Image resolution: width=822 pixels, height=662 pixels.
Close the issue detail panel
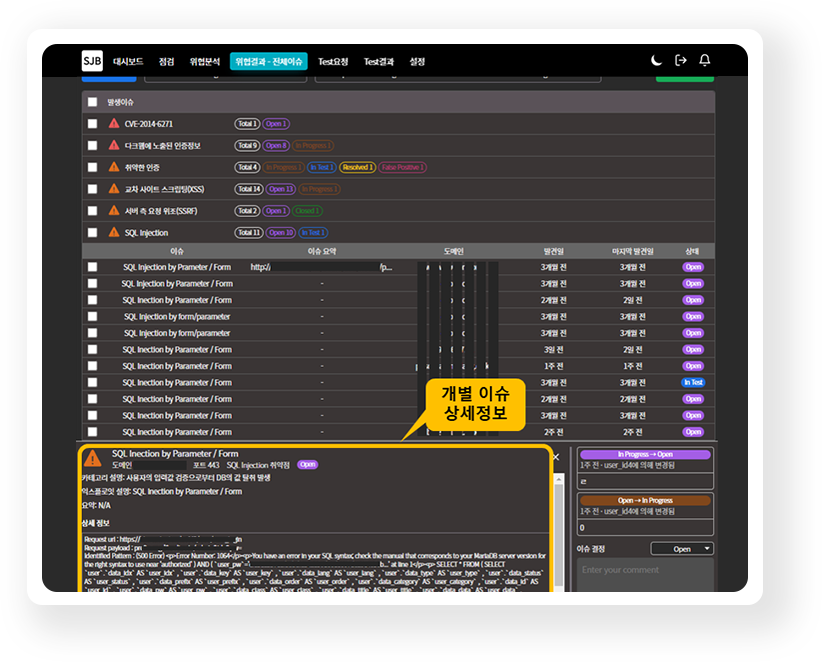556,457
